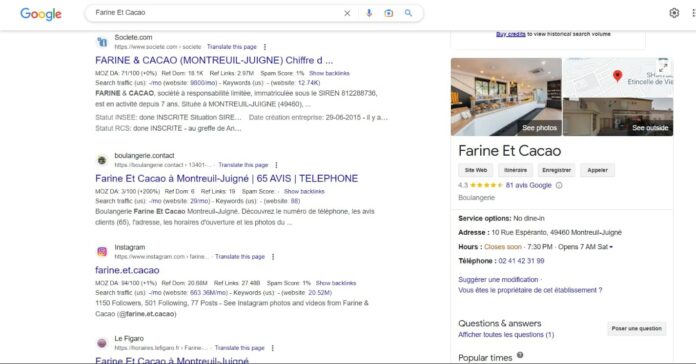Click the Enregistrer button
The height and width of the screenshot is (364, 696).
[x=556, y=170]
